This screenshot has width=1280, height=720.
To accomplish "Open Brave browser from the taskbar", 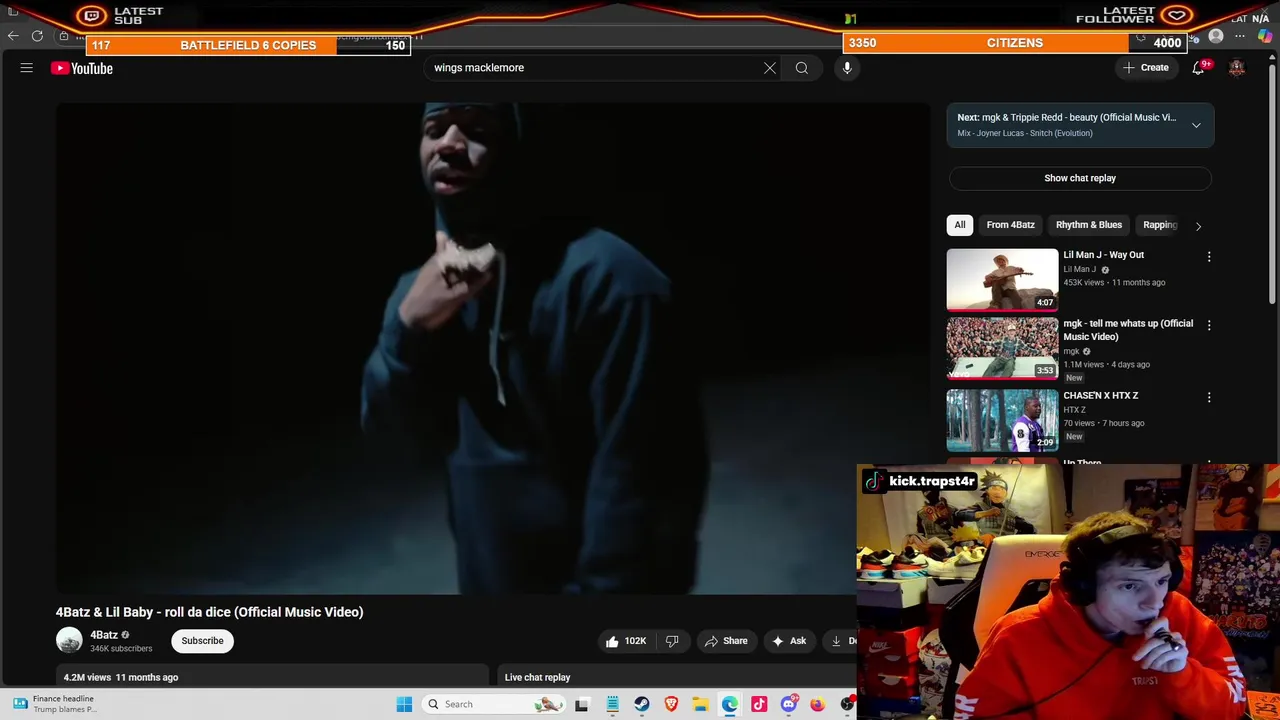I will pyautogui.click(x=671, y=704).
